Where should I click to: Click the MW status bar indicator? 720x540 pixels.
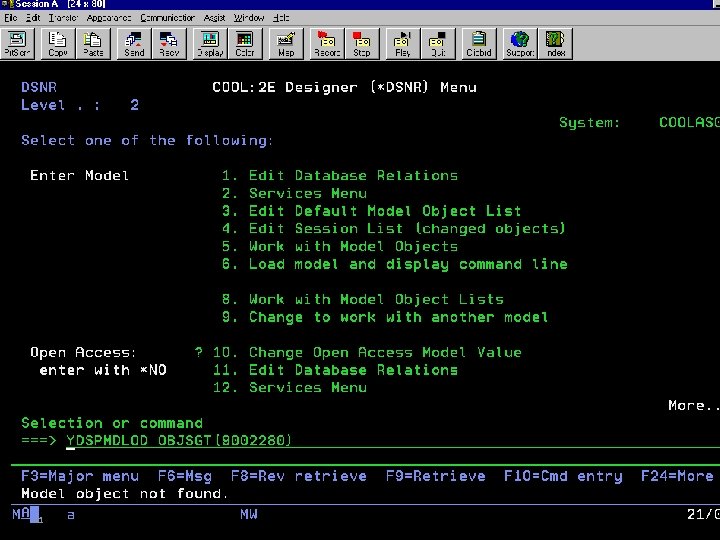249,514
